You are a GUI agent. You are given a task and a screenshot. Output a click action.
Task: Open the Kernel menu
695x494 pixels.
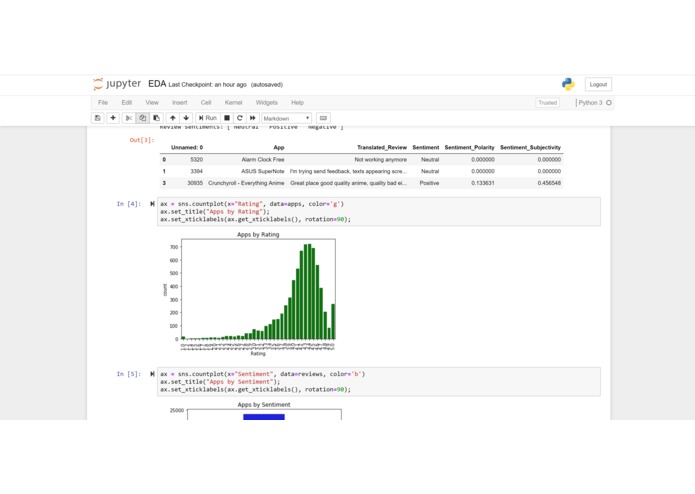pos(234,103)
